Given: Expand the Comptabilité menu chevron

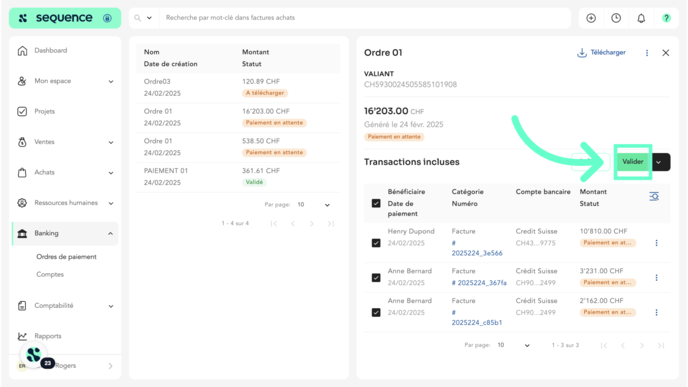Looking at the screenshot, I should (x=111, y=306).
